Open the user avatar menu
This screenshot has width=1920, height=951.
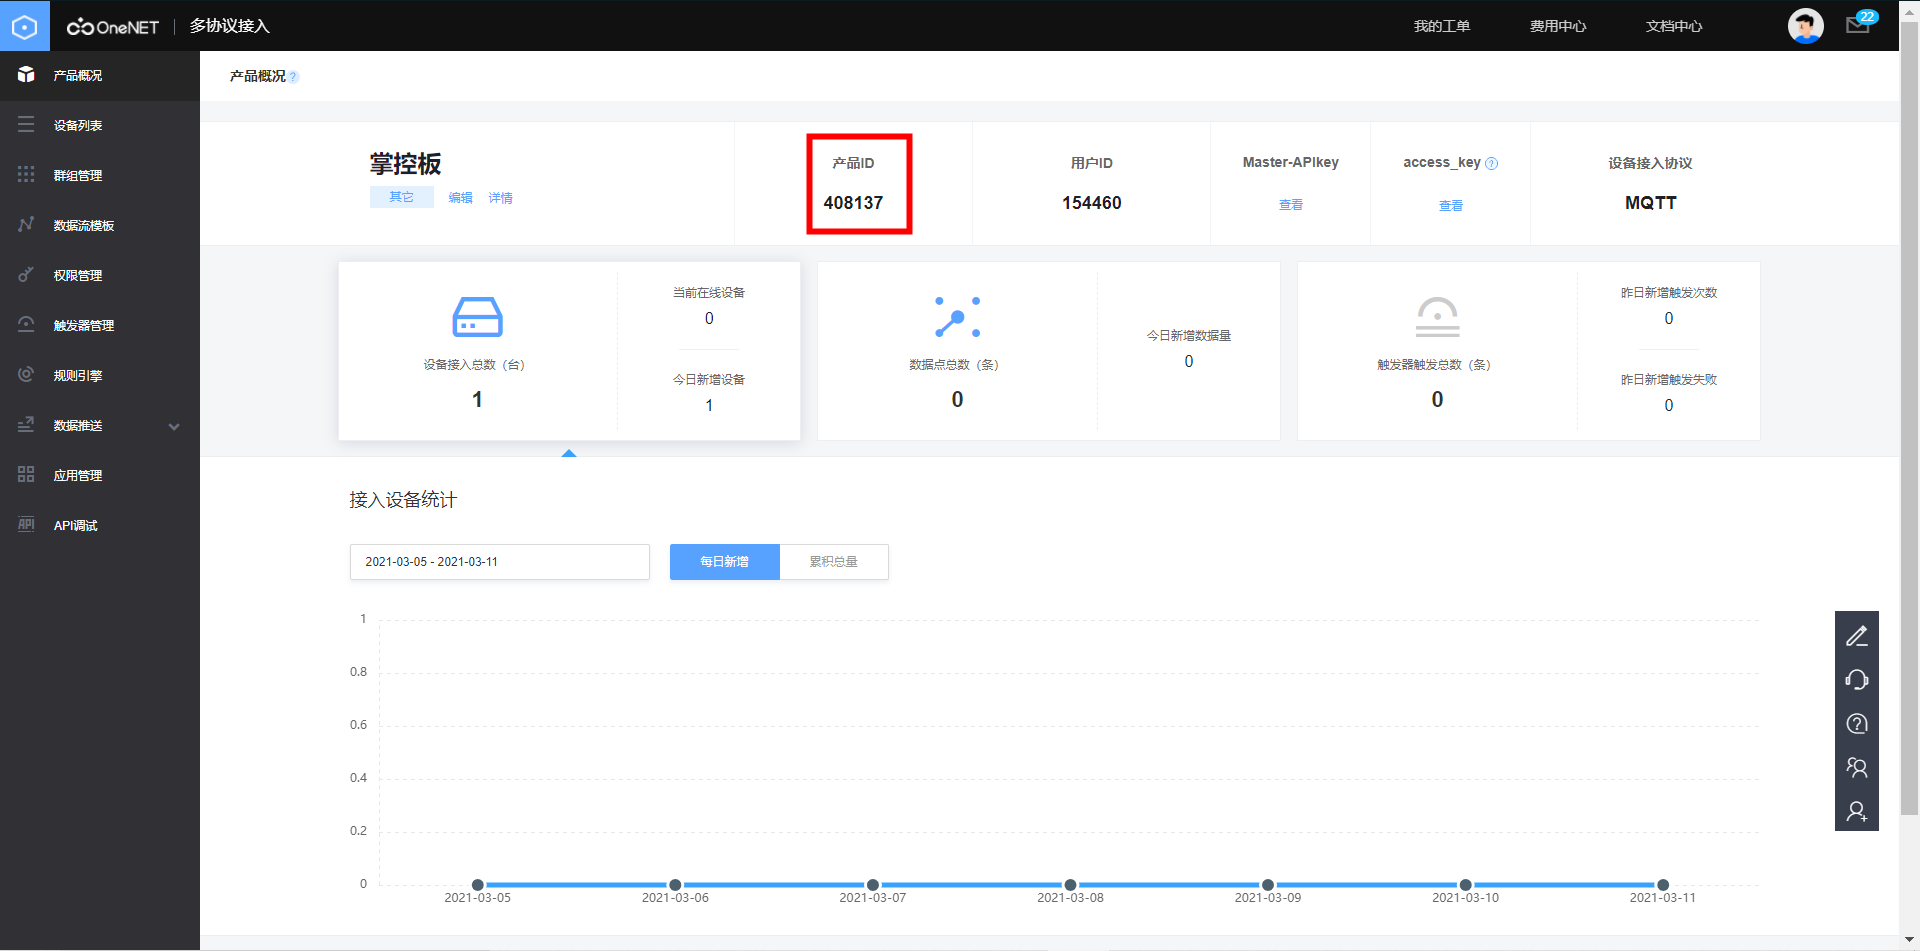[x=1805, y=26]
